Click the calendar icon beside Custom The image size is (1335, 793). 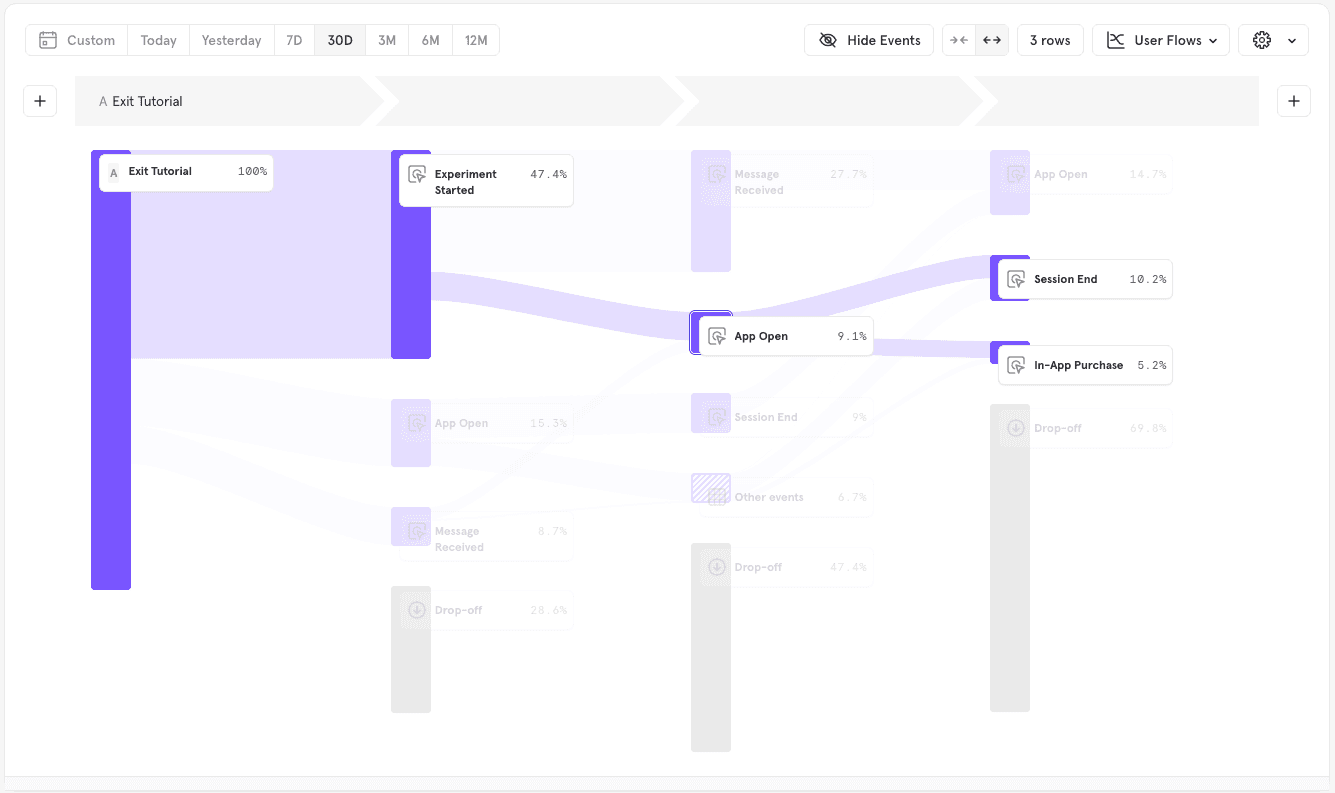48,40
